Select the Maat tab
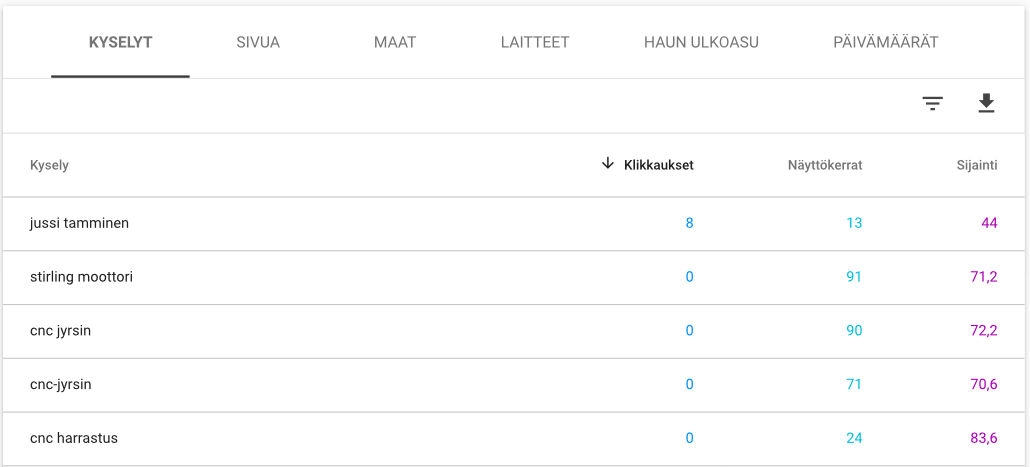1030x467 pixels. point(395,43)
